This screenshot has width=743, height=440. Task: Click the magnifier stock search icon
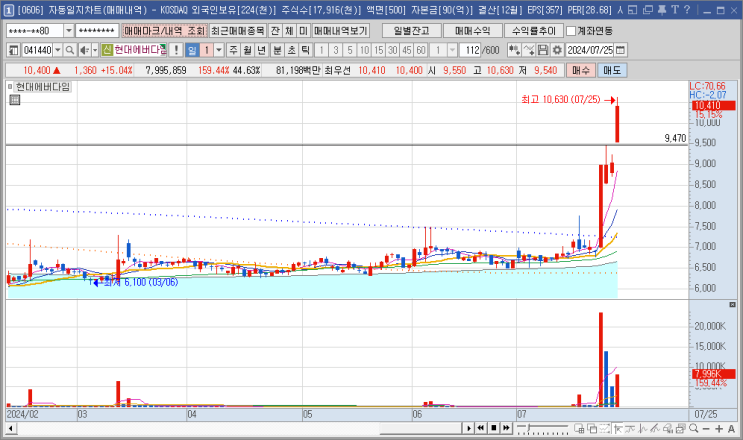click(70, 50)
